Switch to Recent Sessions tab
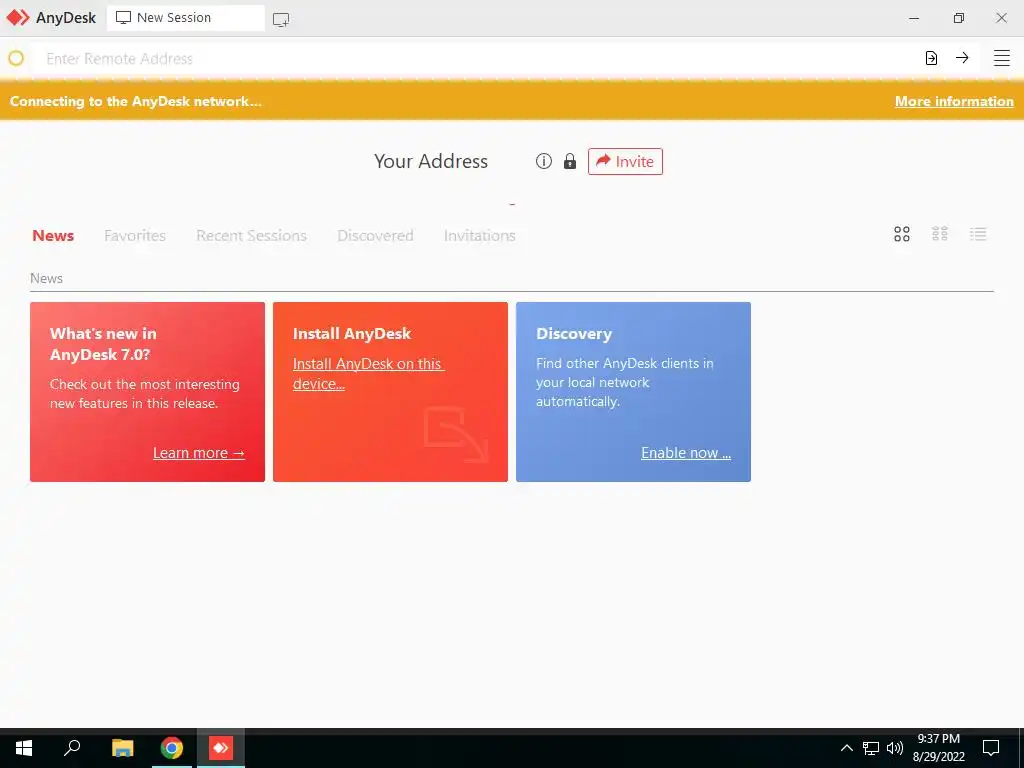The width and height of the screenshot is (1024, 768). [x=251, y=236]
